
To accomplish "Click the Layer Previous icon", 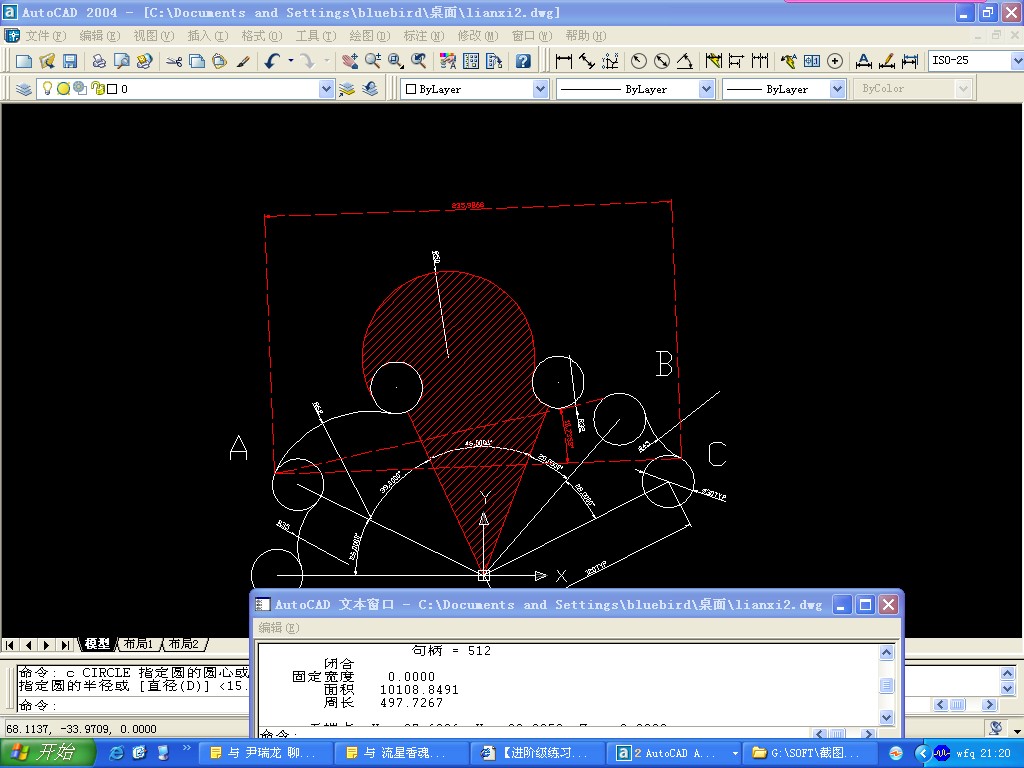I will pos(370,89).
